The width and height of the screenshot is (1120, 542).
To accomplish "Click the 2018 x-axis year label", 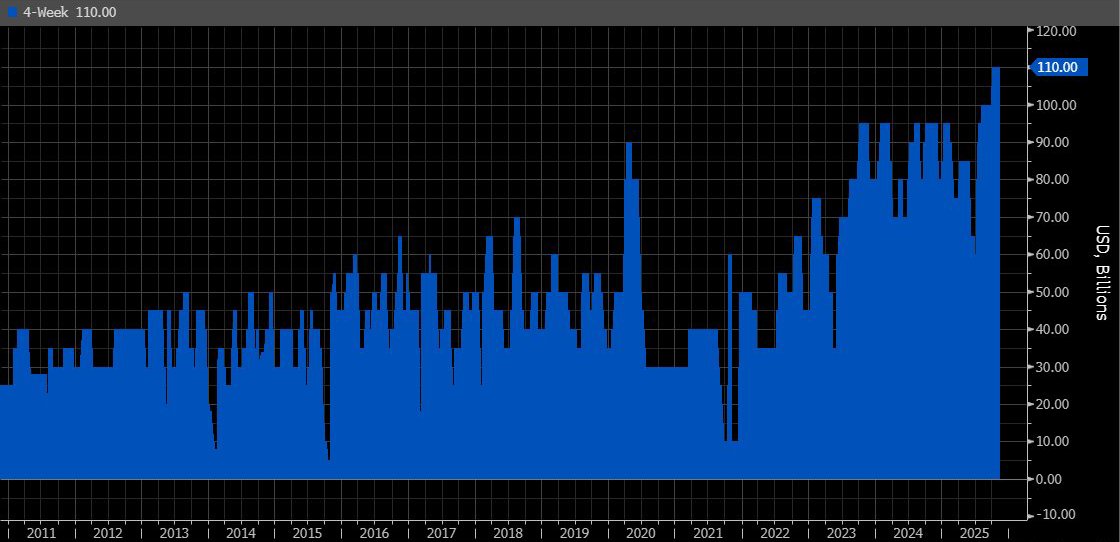I will click(x=508, y=533).
